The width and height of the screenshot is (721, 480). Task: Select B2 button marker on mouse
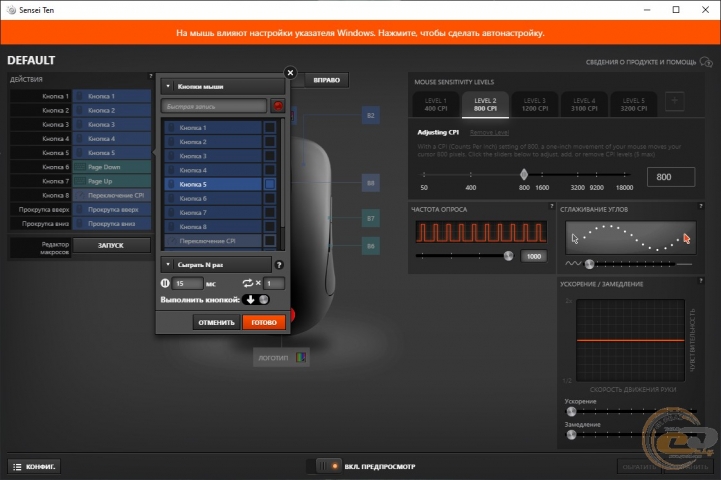(x=371, y=115)
